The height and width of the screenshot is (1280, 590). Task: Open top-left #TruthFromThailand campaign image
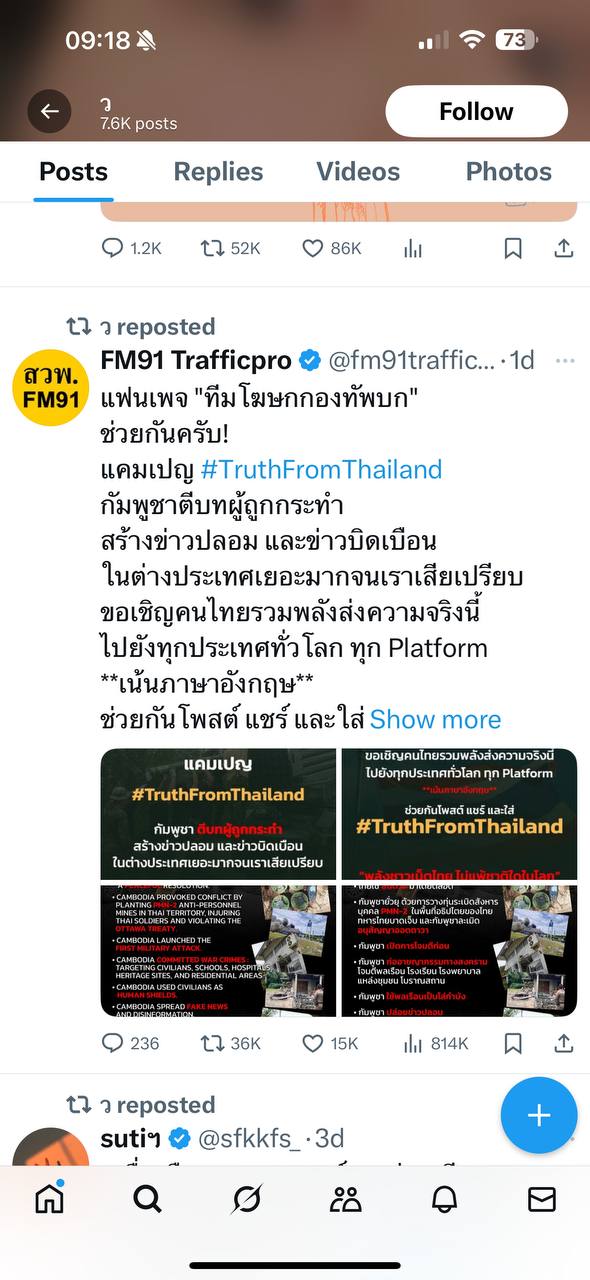(219, 814)
